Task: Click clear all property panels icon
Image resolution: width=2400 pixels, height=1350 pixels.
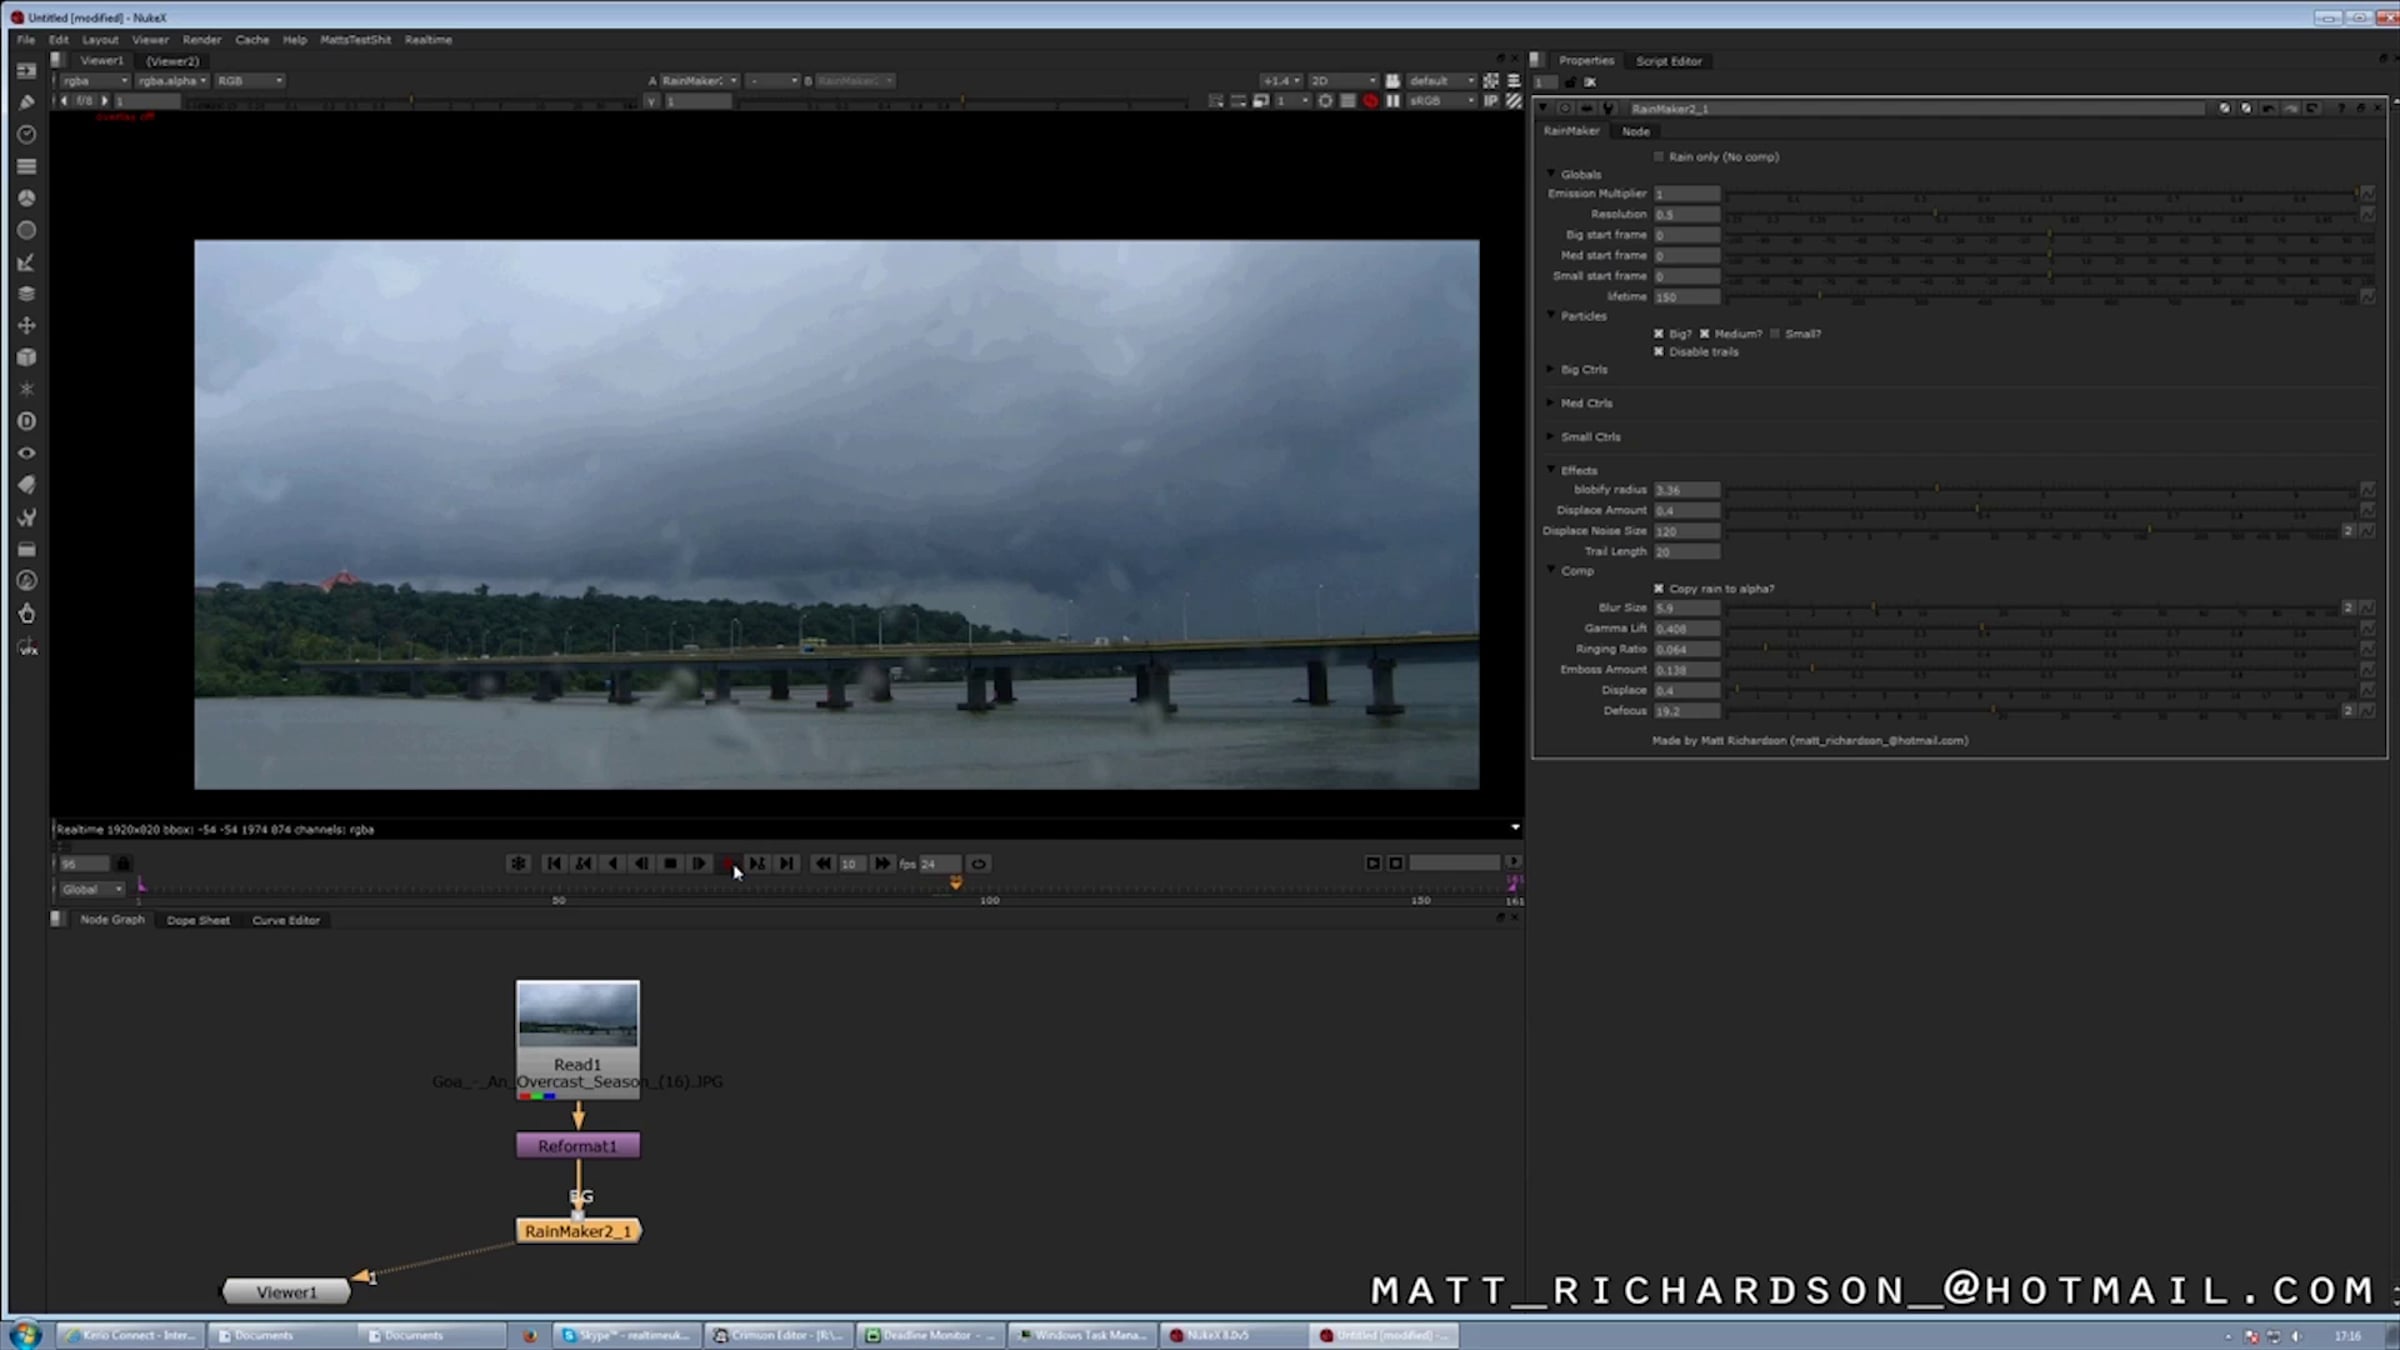Action: click(1590, 82)
